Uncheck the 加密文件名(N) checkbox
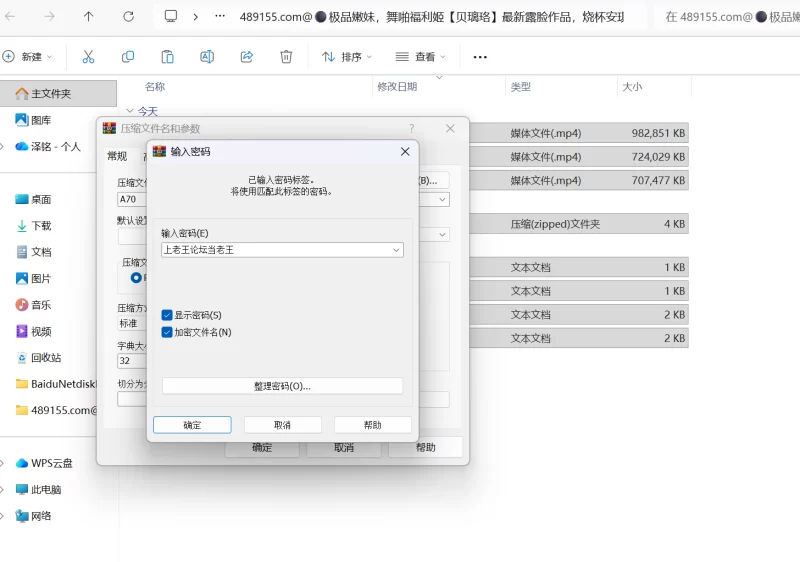Image resolution: width=800 pixels, height=562 pixels. (x=167, y=332)
